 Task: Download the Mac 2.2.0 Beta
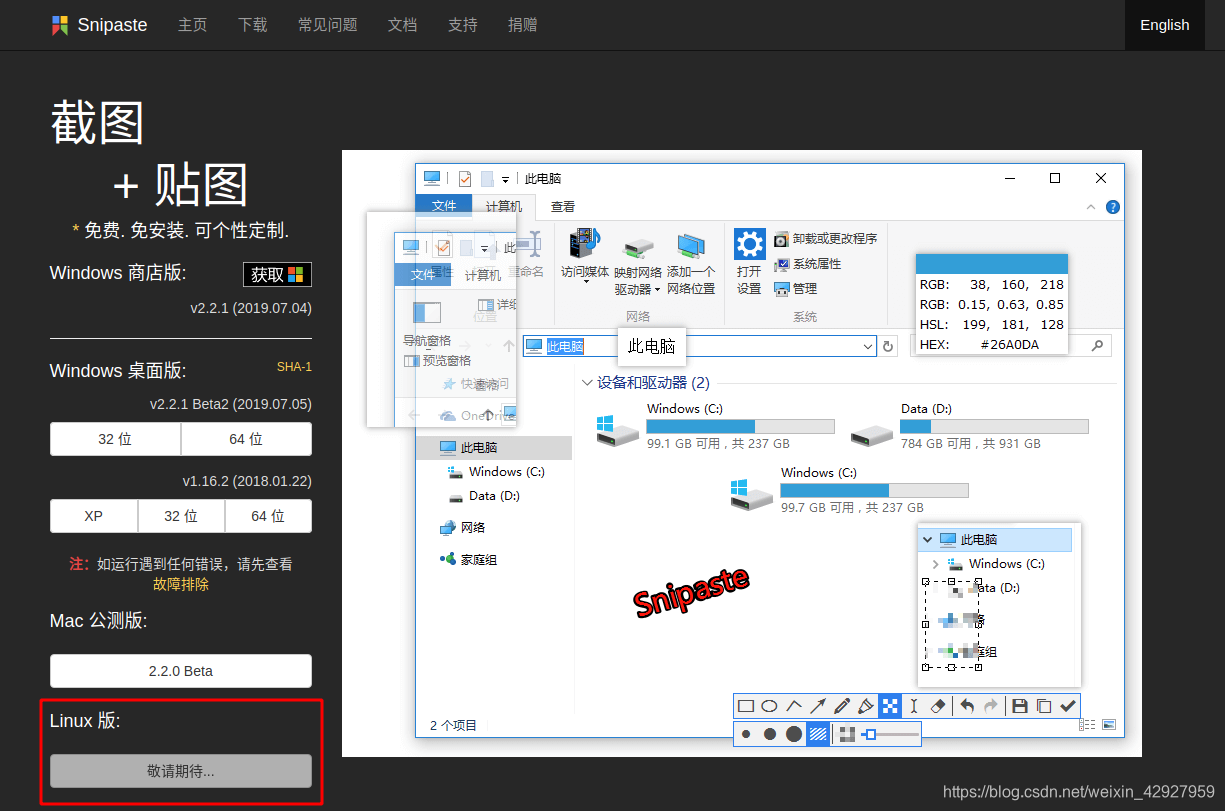[181, 671]
